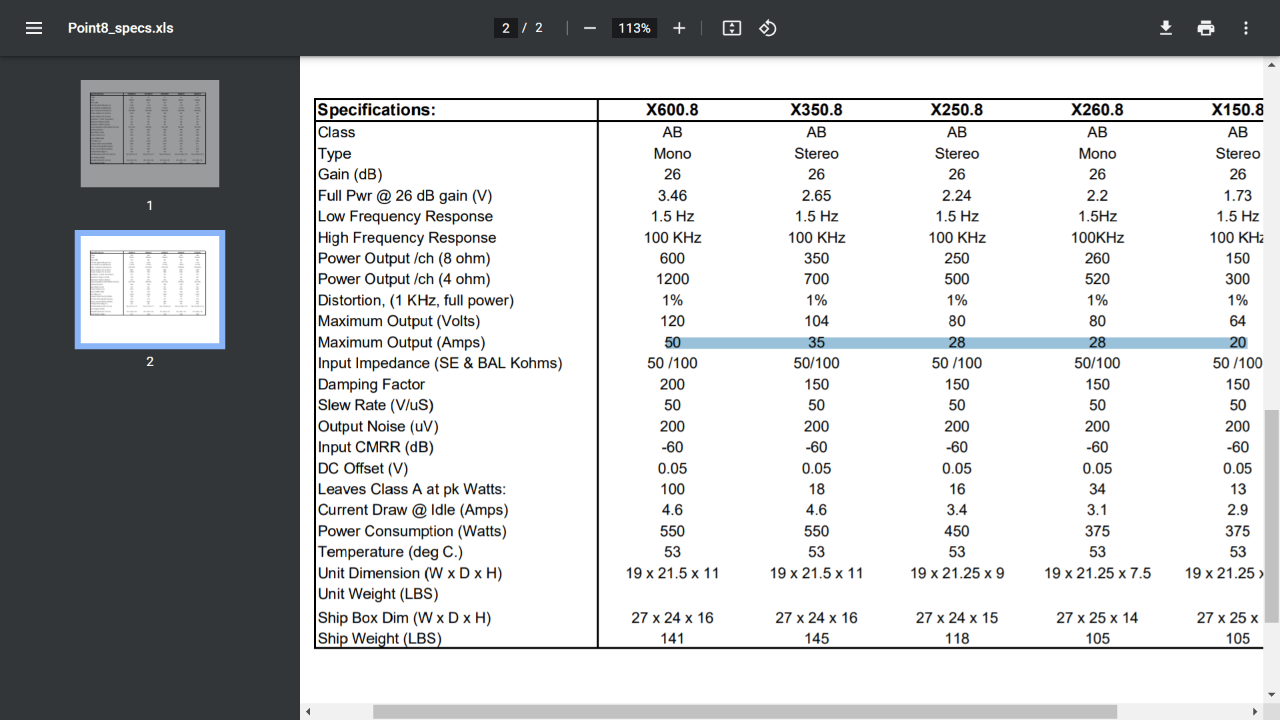
Task: Download the Point8_specs.xls PDF
Action: (x=1166, y=28)
